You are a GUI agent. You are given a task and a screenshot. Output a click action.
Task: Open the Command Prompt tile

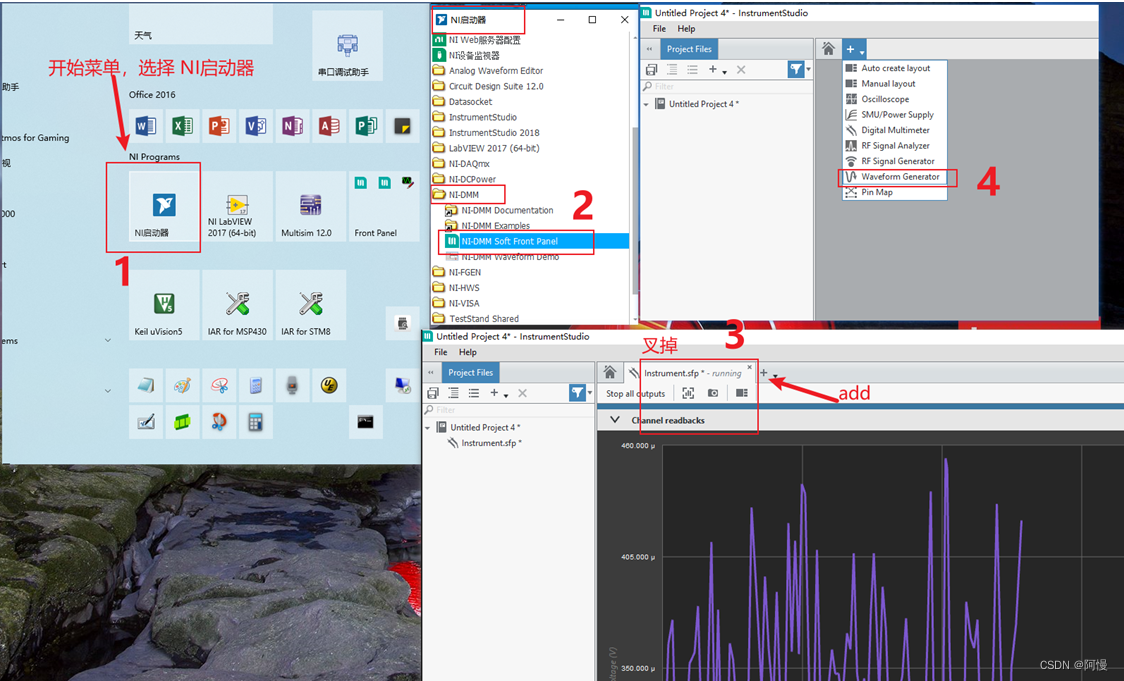(366, 422)
